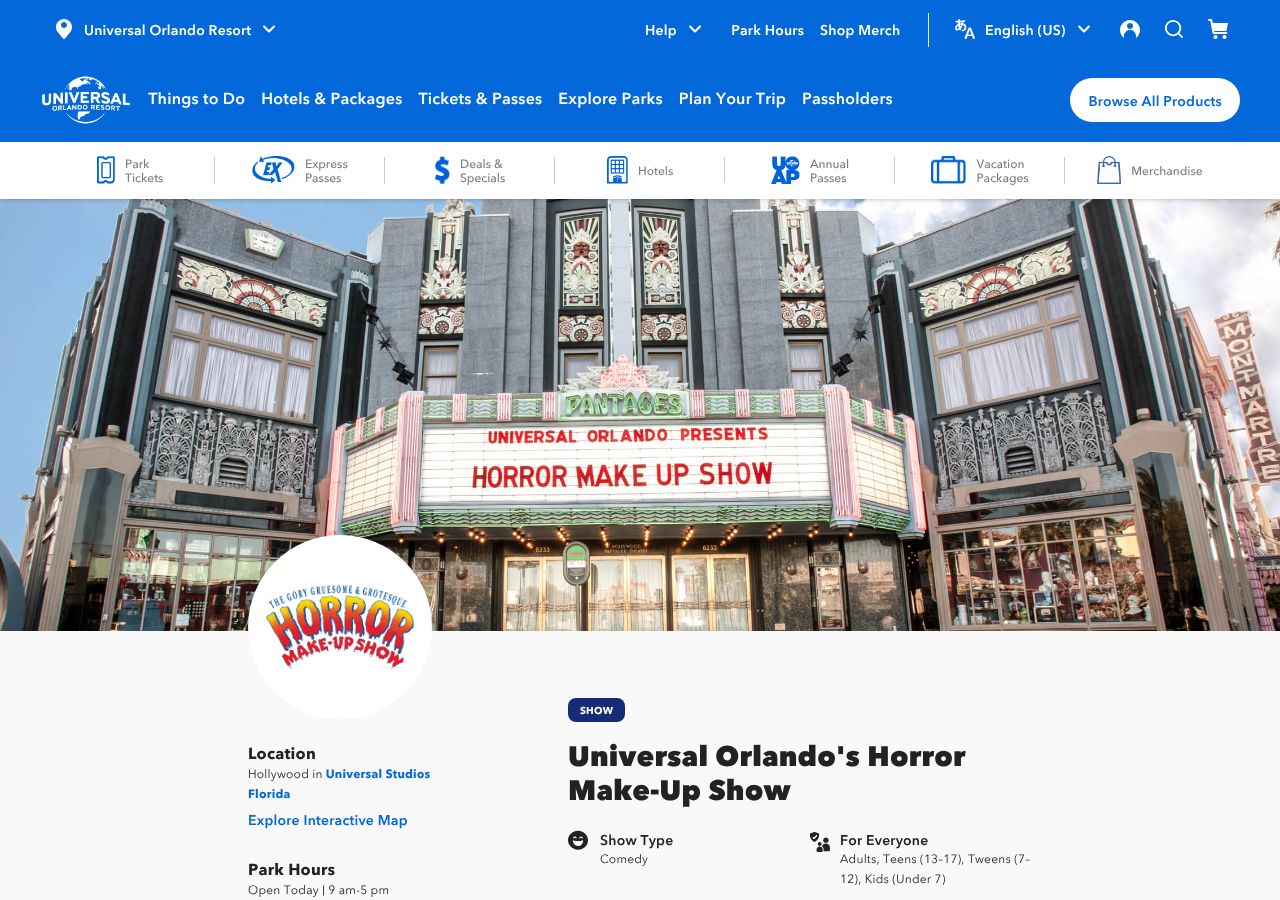The height and width of the screenshot is (900, 1280).
Task: Click the Express Passes EX icon
Action: point(273,170)
